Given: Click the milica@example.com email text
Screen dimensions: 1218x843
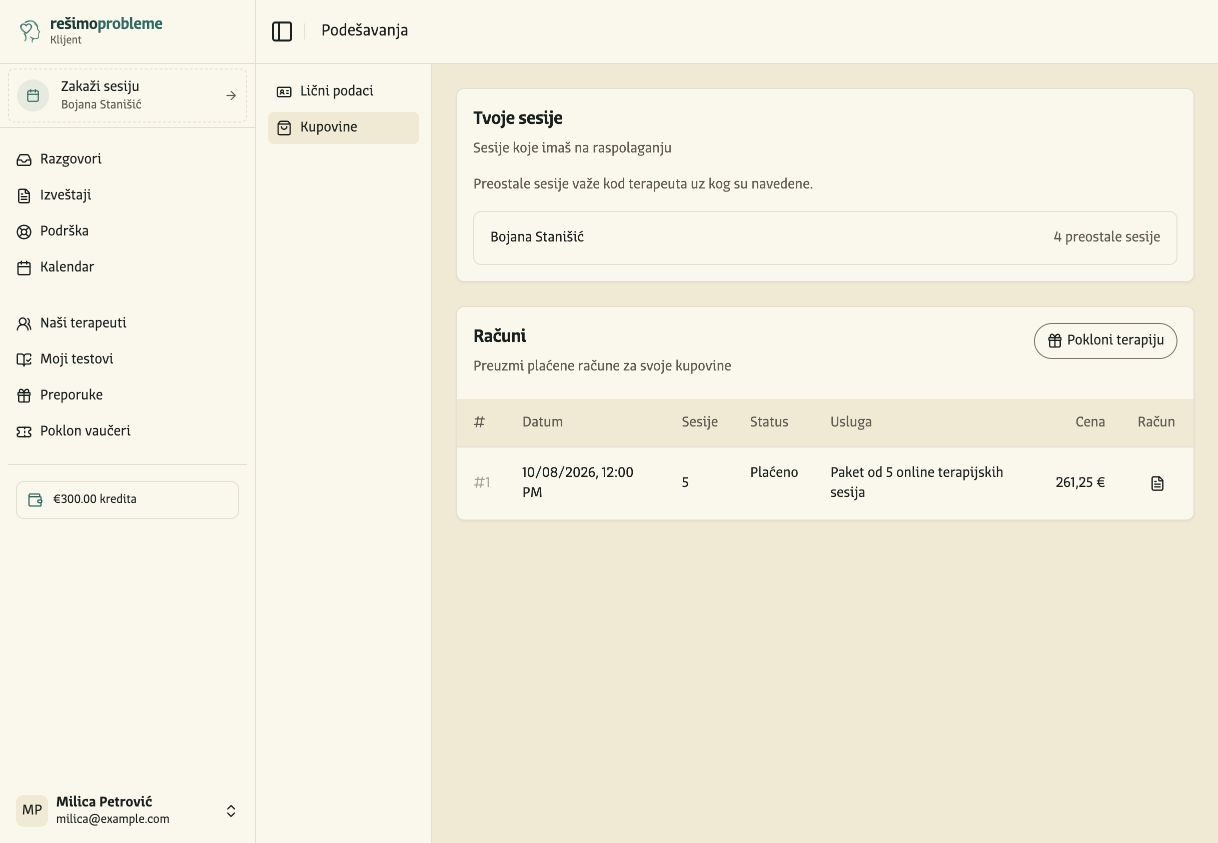Looking at the screenshot, I should [x=113, y=820].
